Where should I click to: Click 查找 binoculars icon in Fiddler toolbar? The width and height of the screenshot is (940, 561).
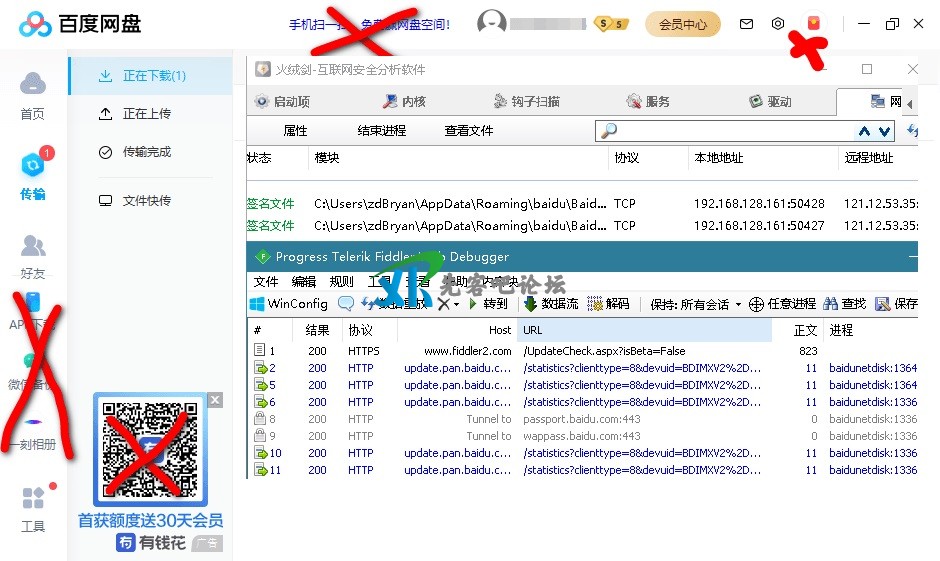pos(846,304)
